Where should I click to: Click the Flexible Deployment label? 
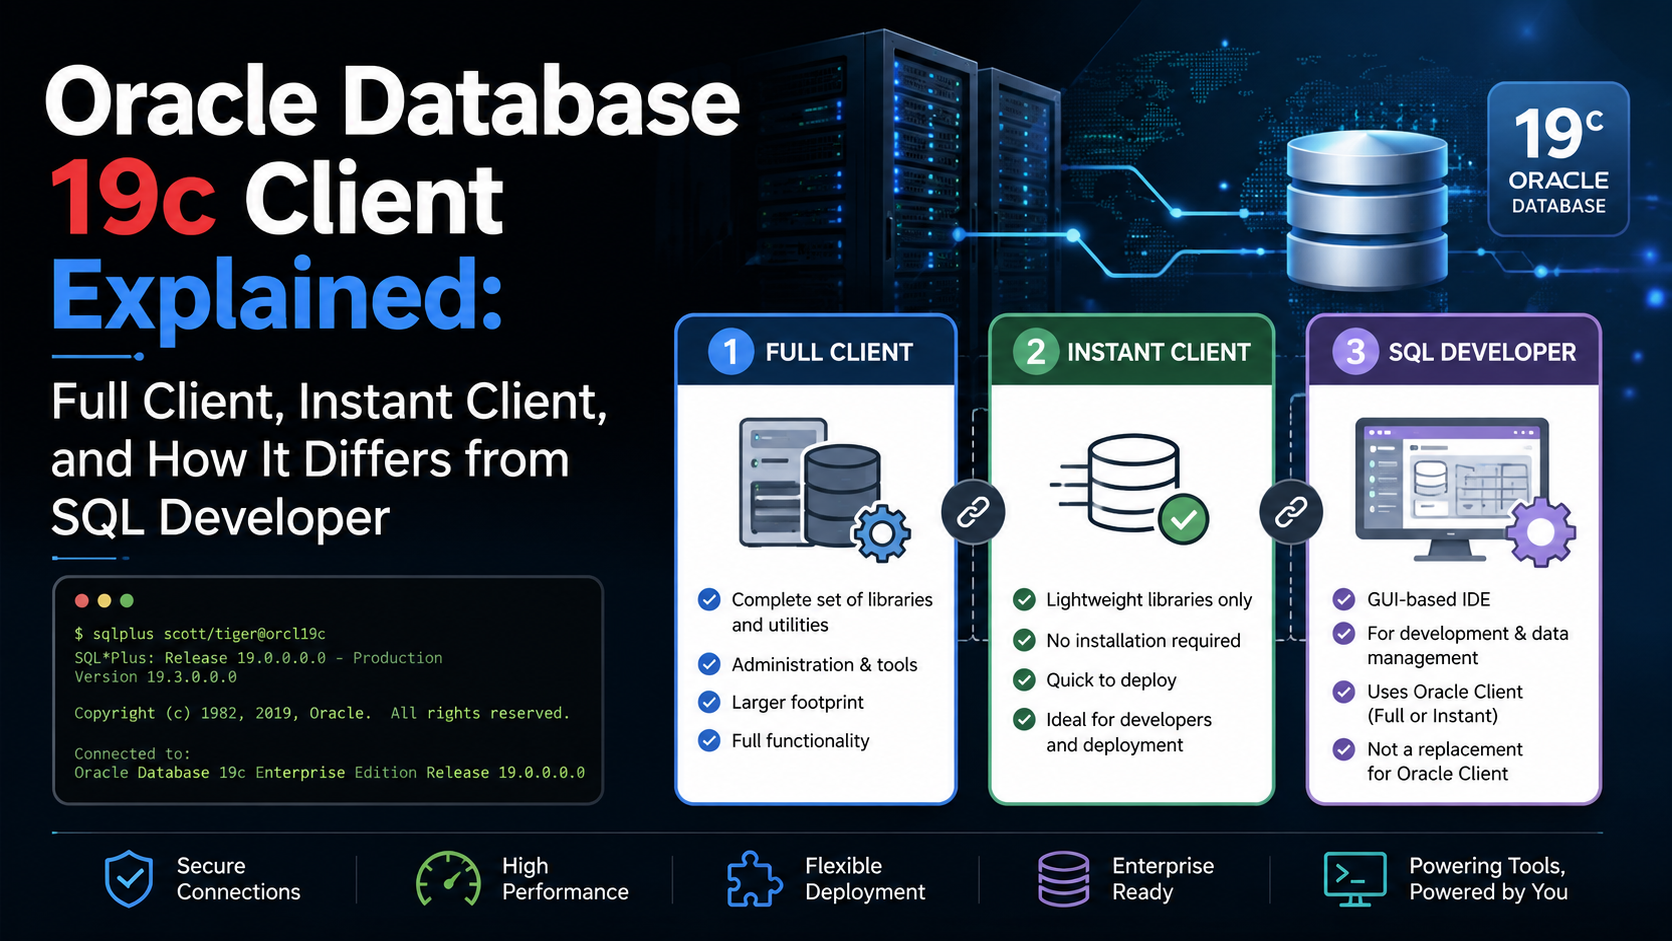click(865, 879)
